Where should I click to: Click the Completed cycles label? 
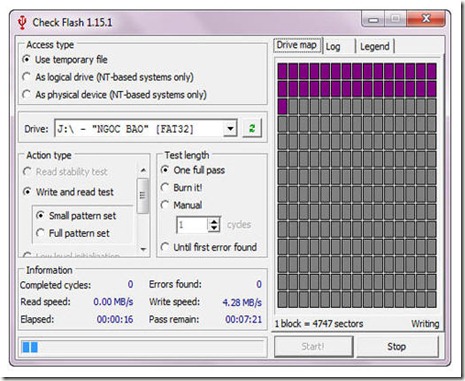[55, 285]
